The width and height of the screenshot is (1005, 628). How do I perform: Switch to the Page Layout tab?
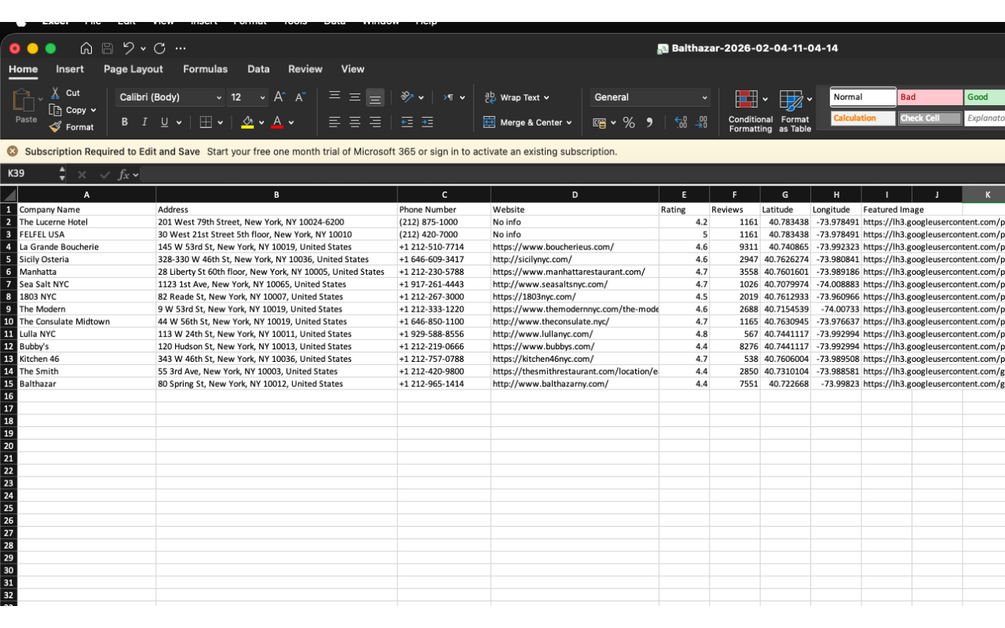point(133,69)
